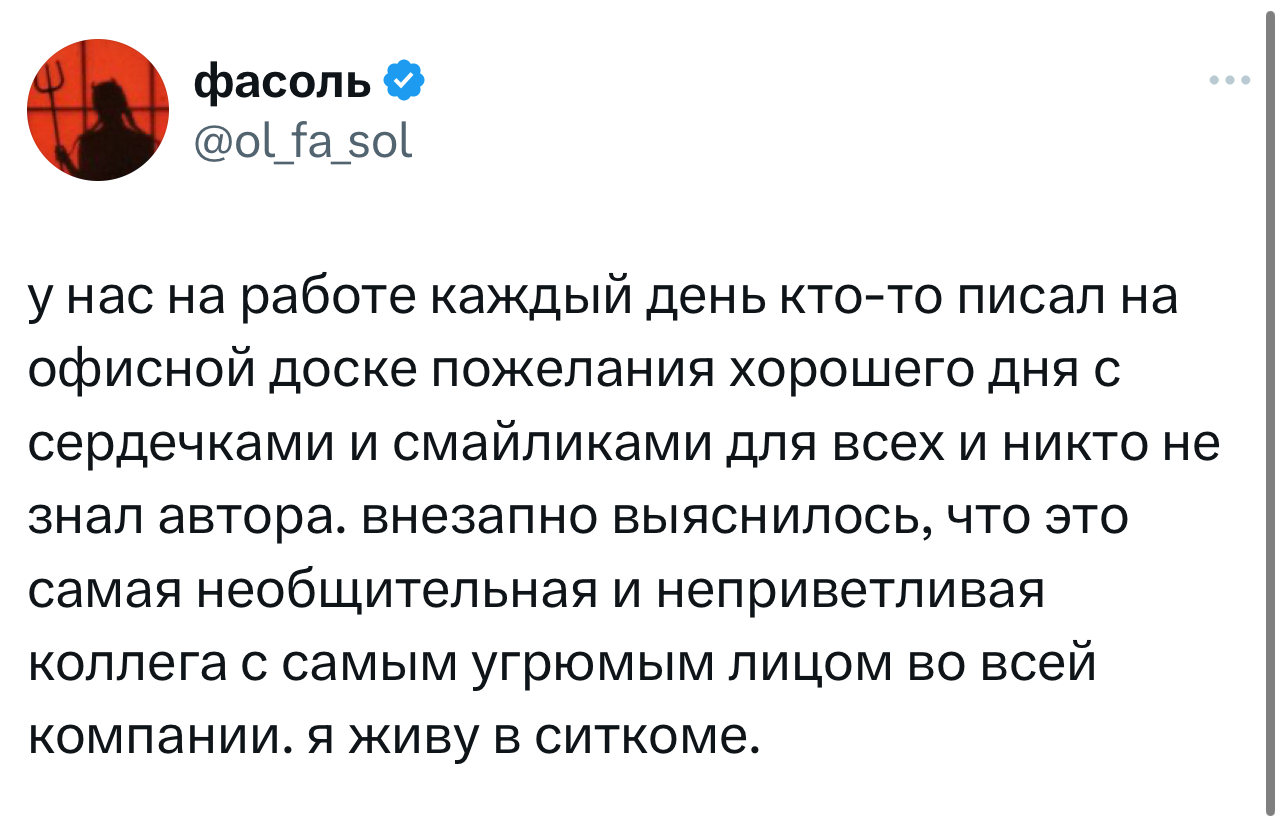
Task: Open the three-dot more options menu
Action: (x=1229, y=81)
